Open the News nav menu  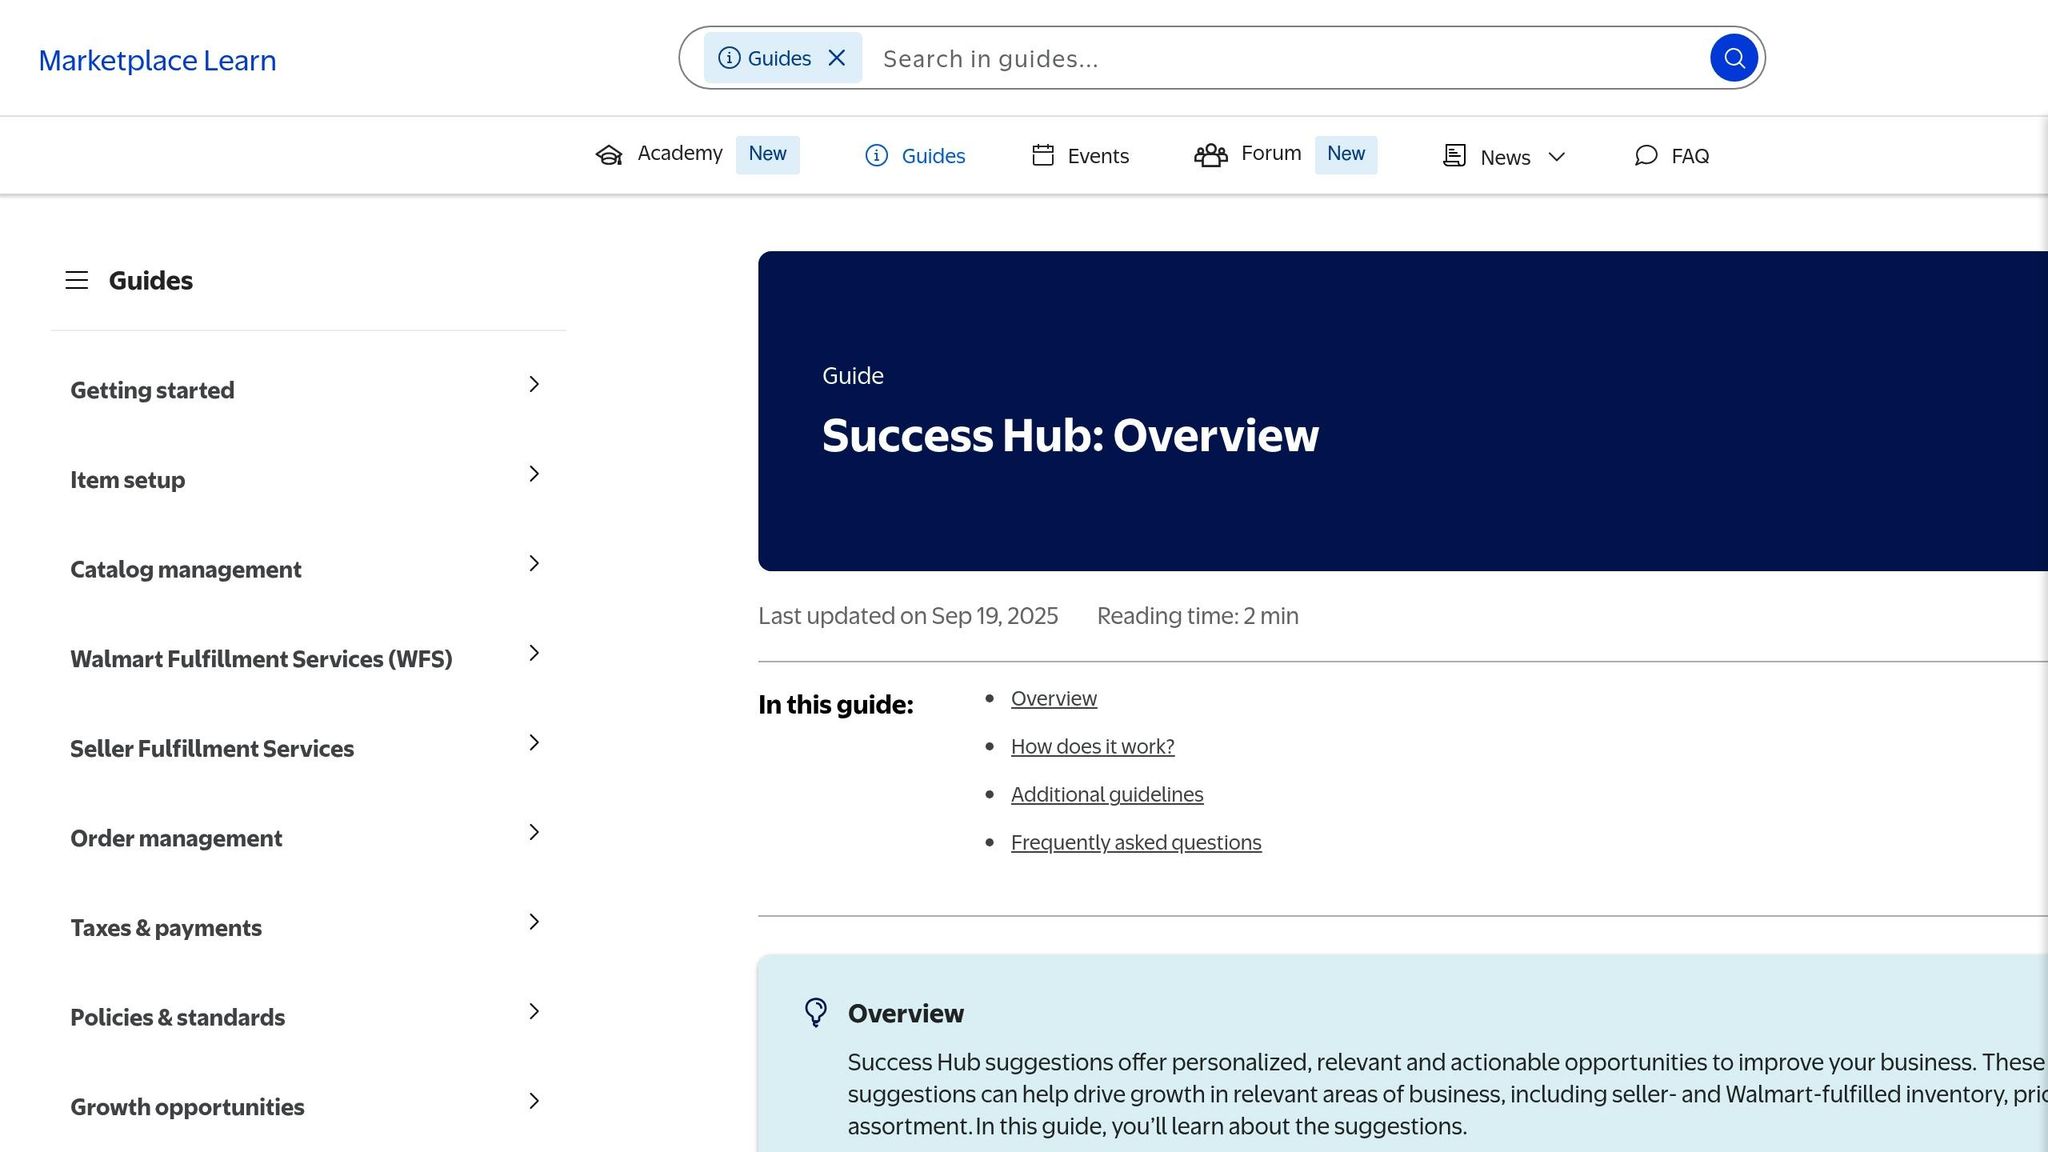[1505, 157]
